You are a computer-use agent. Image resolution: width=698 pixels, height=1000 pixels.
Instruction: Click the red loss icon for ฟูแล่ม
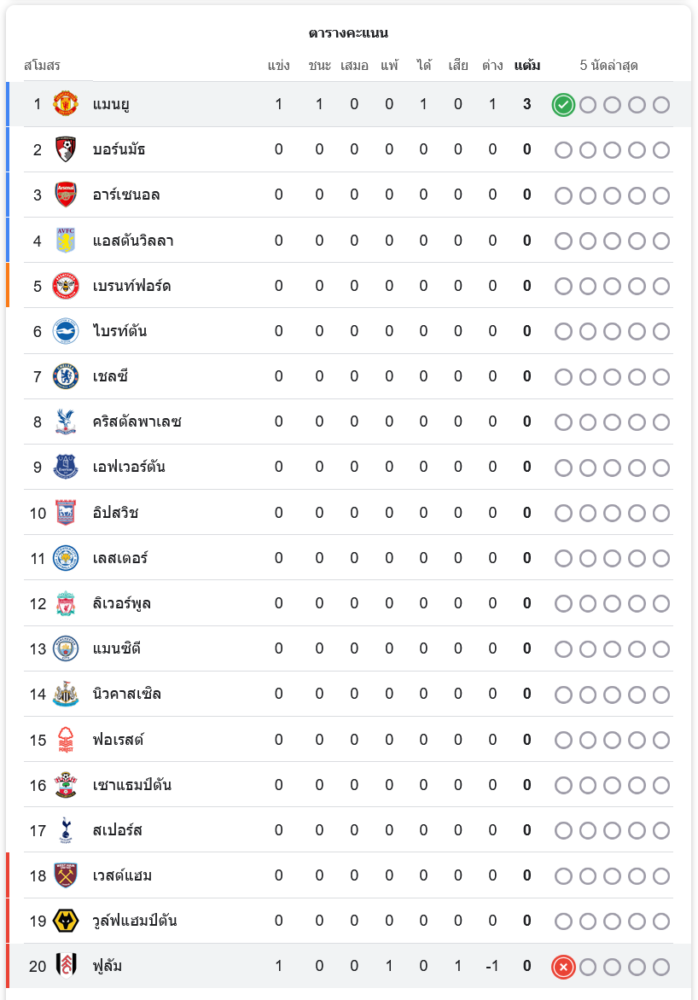(563, 967)
